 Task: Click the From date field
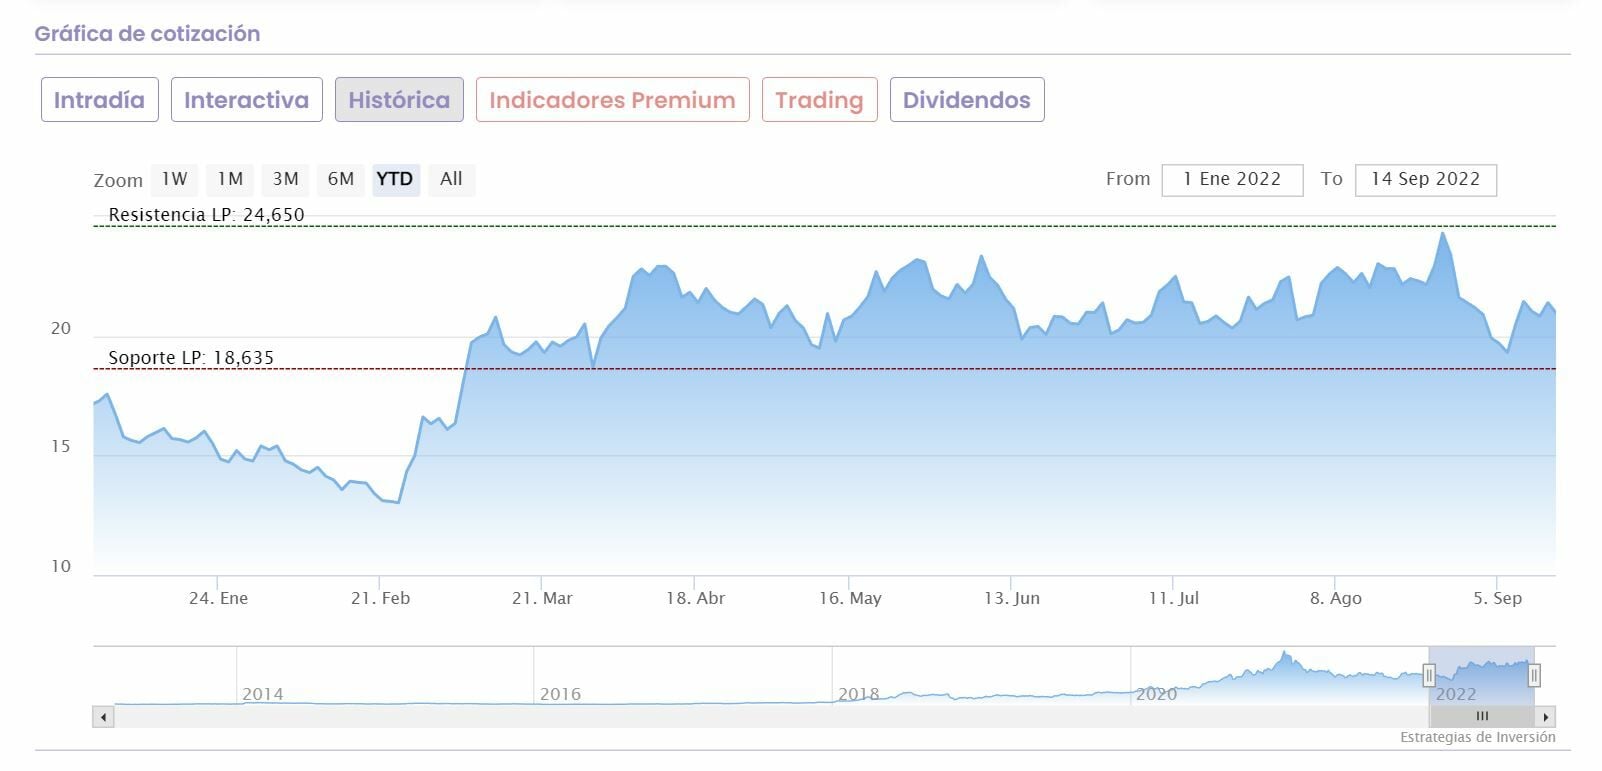point(1232,180)
